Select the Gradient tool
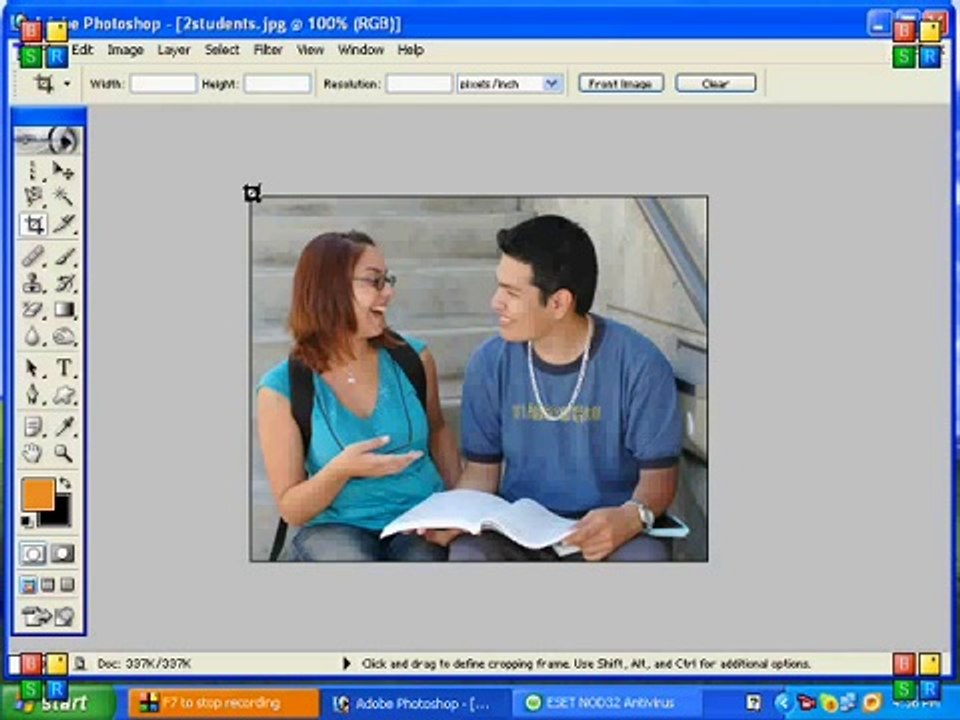Viewport: 960px width, 720px height. pyautogui.click(x=63, y=309)
